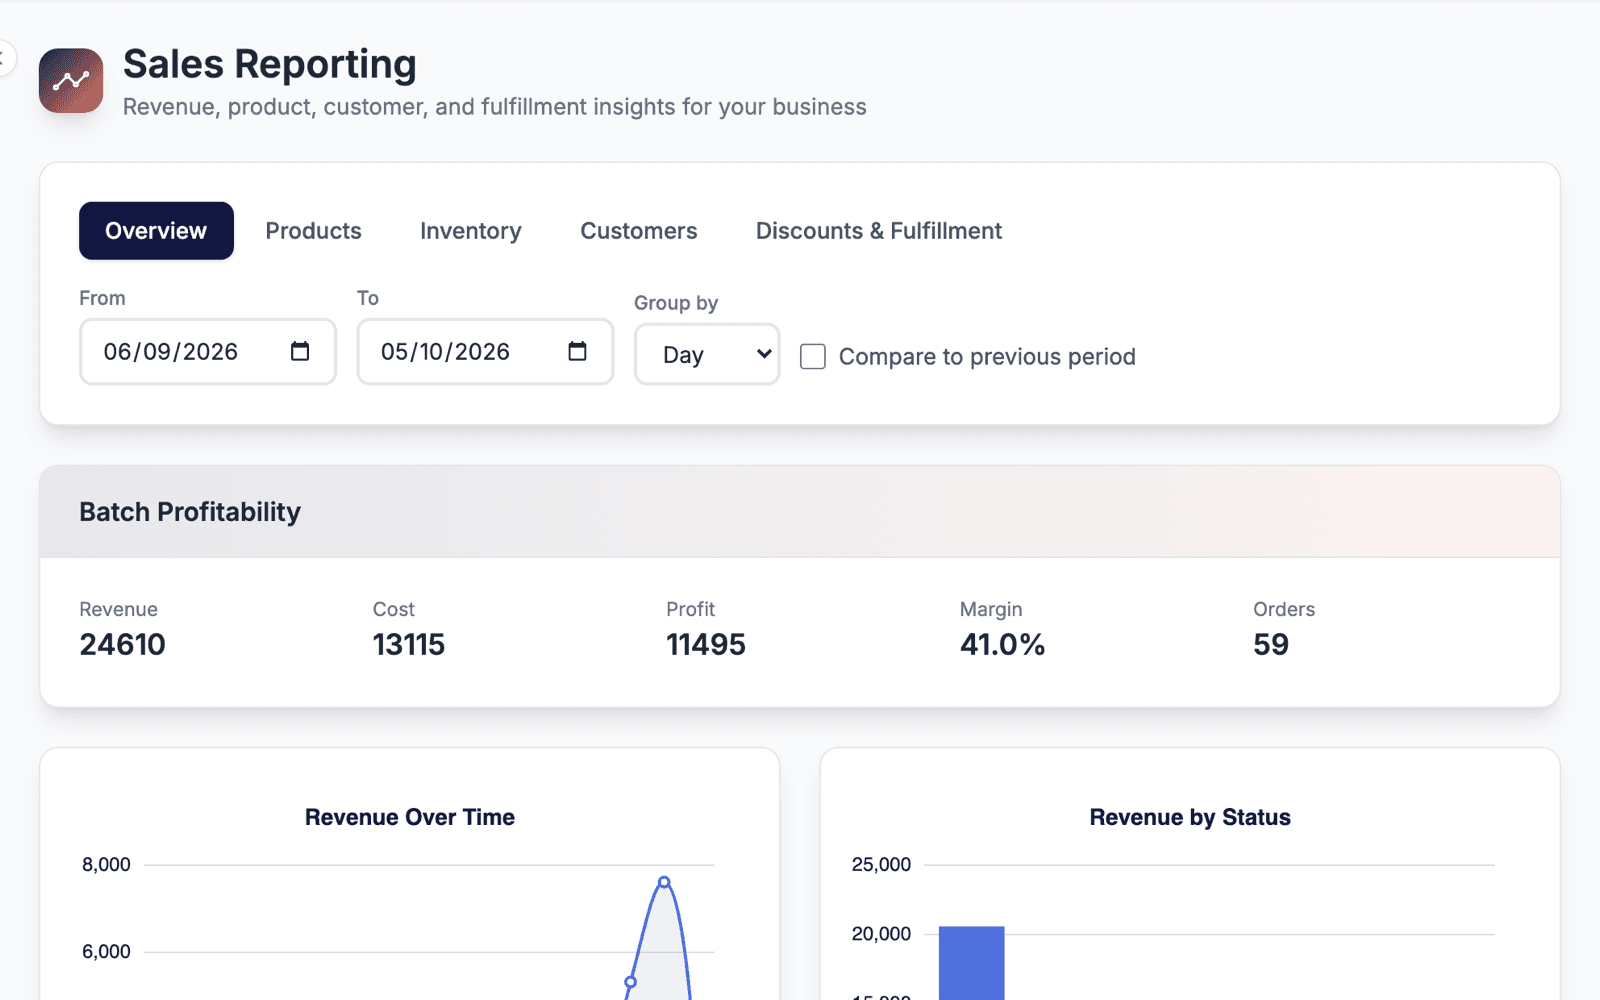
Task: Open the Inventory tab
Action: [x=471, y=231]
